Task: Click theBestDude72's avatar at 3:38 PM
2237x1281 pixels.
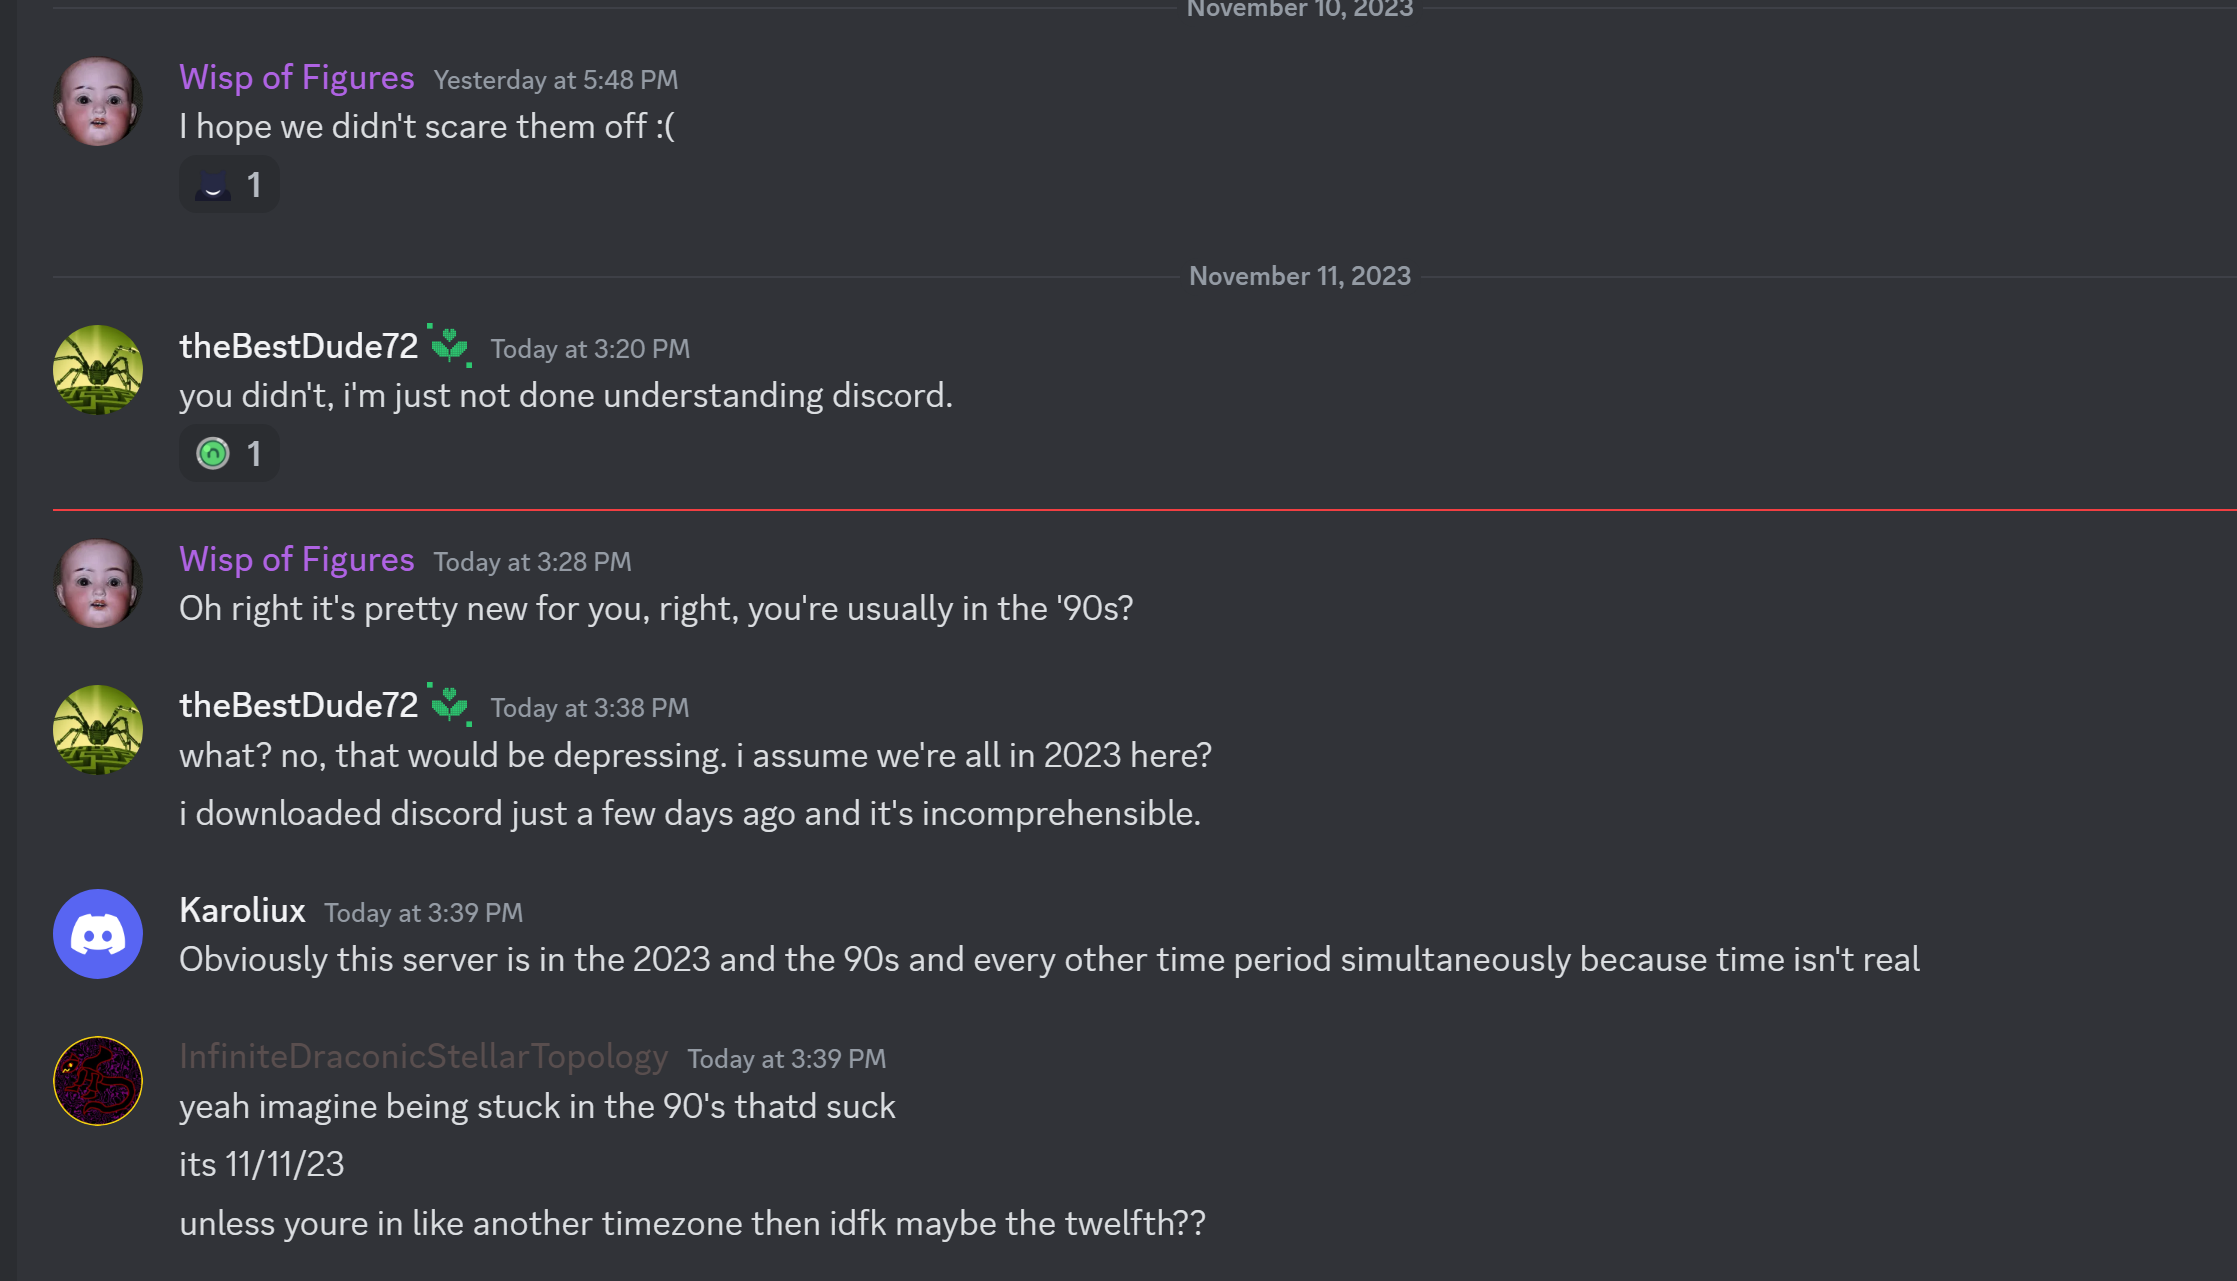Action: (97, 730)
